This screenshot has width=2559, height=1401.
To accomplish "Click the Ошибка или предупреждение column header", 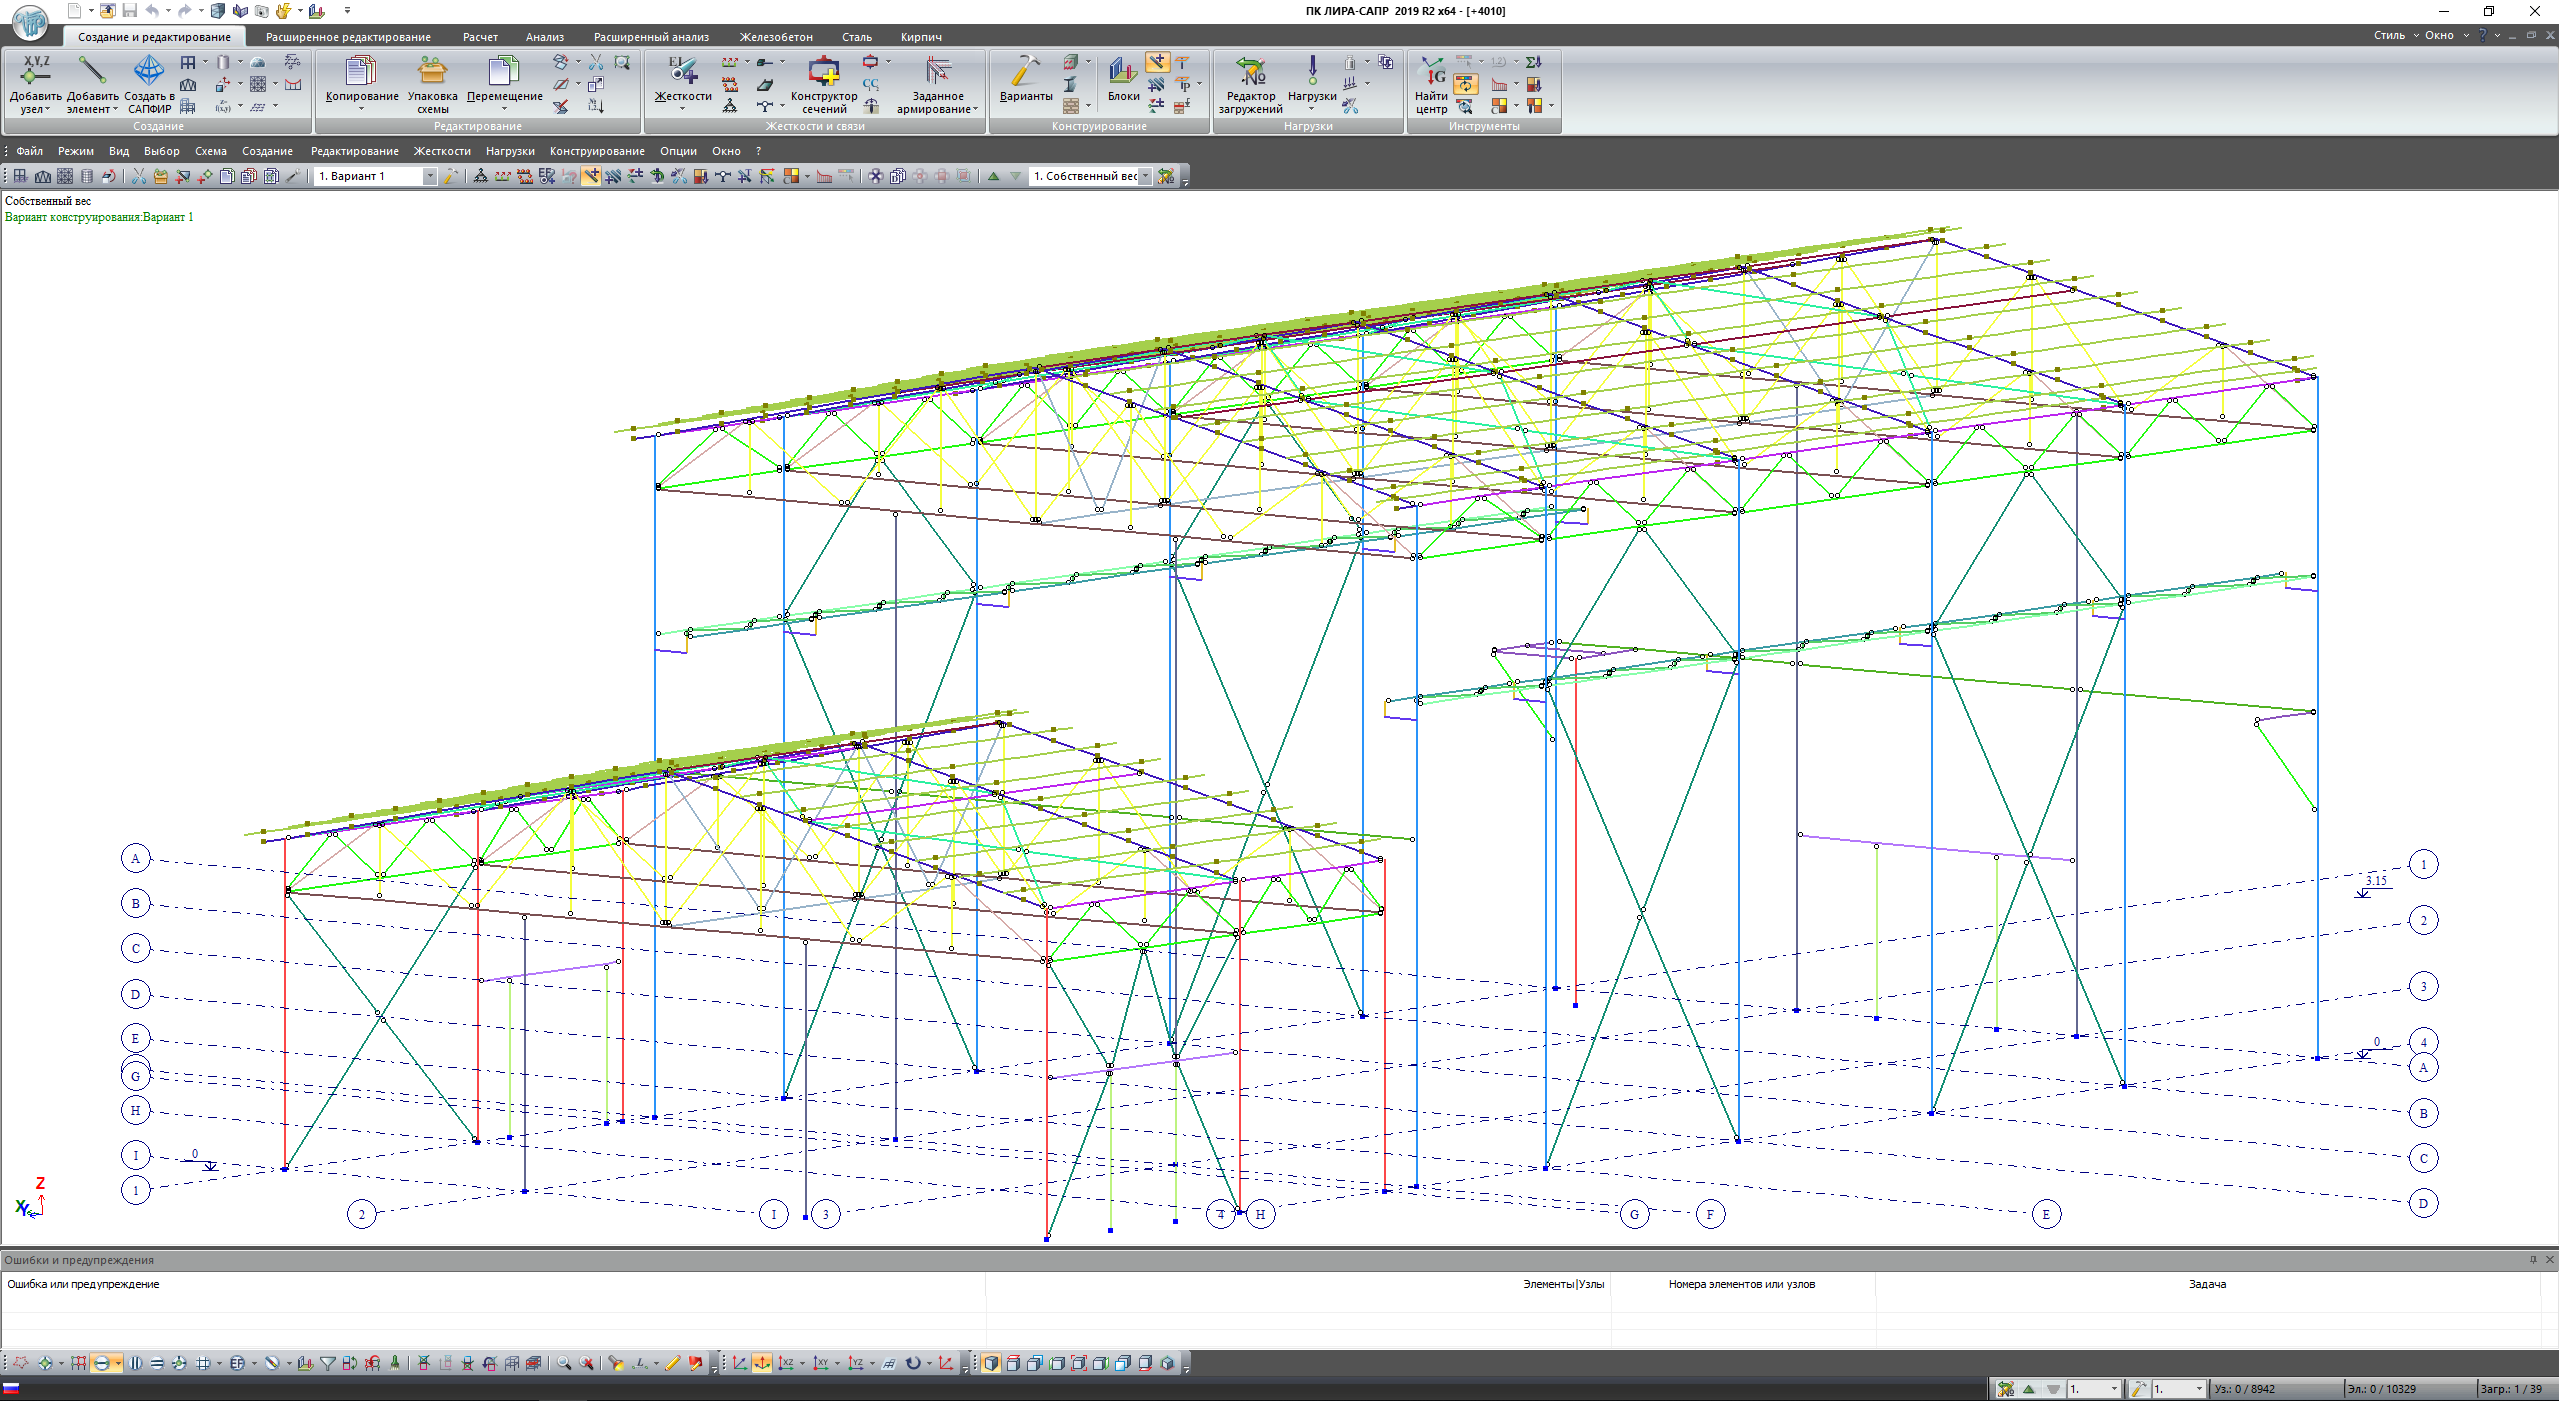I will [83, 1284].
